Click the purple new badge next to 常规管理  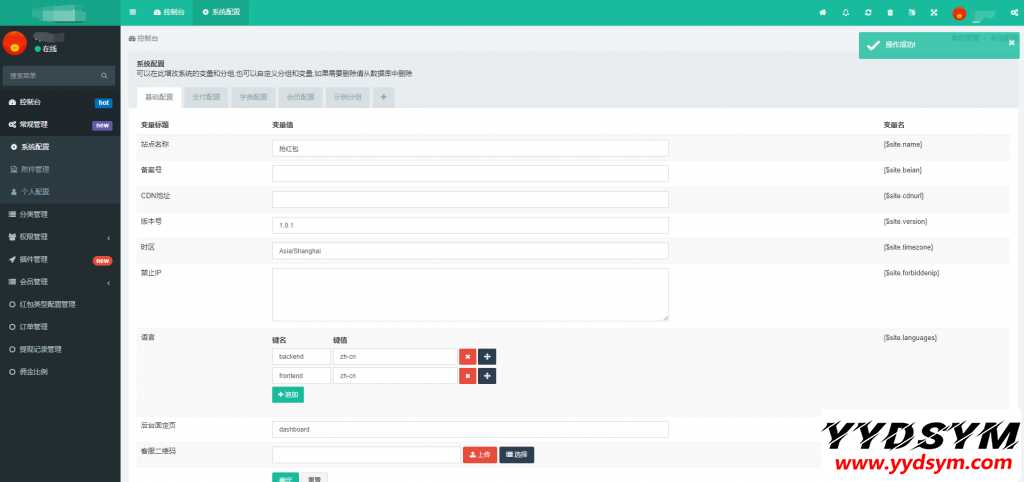coord(103,125)
